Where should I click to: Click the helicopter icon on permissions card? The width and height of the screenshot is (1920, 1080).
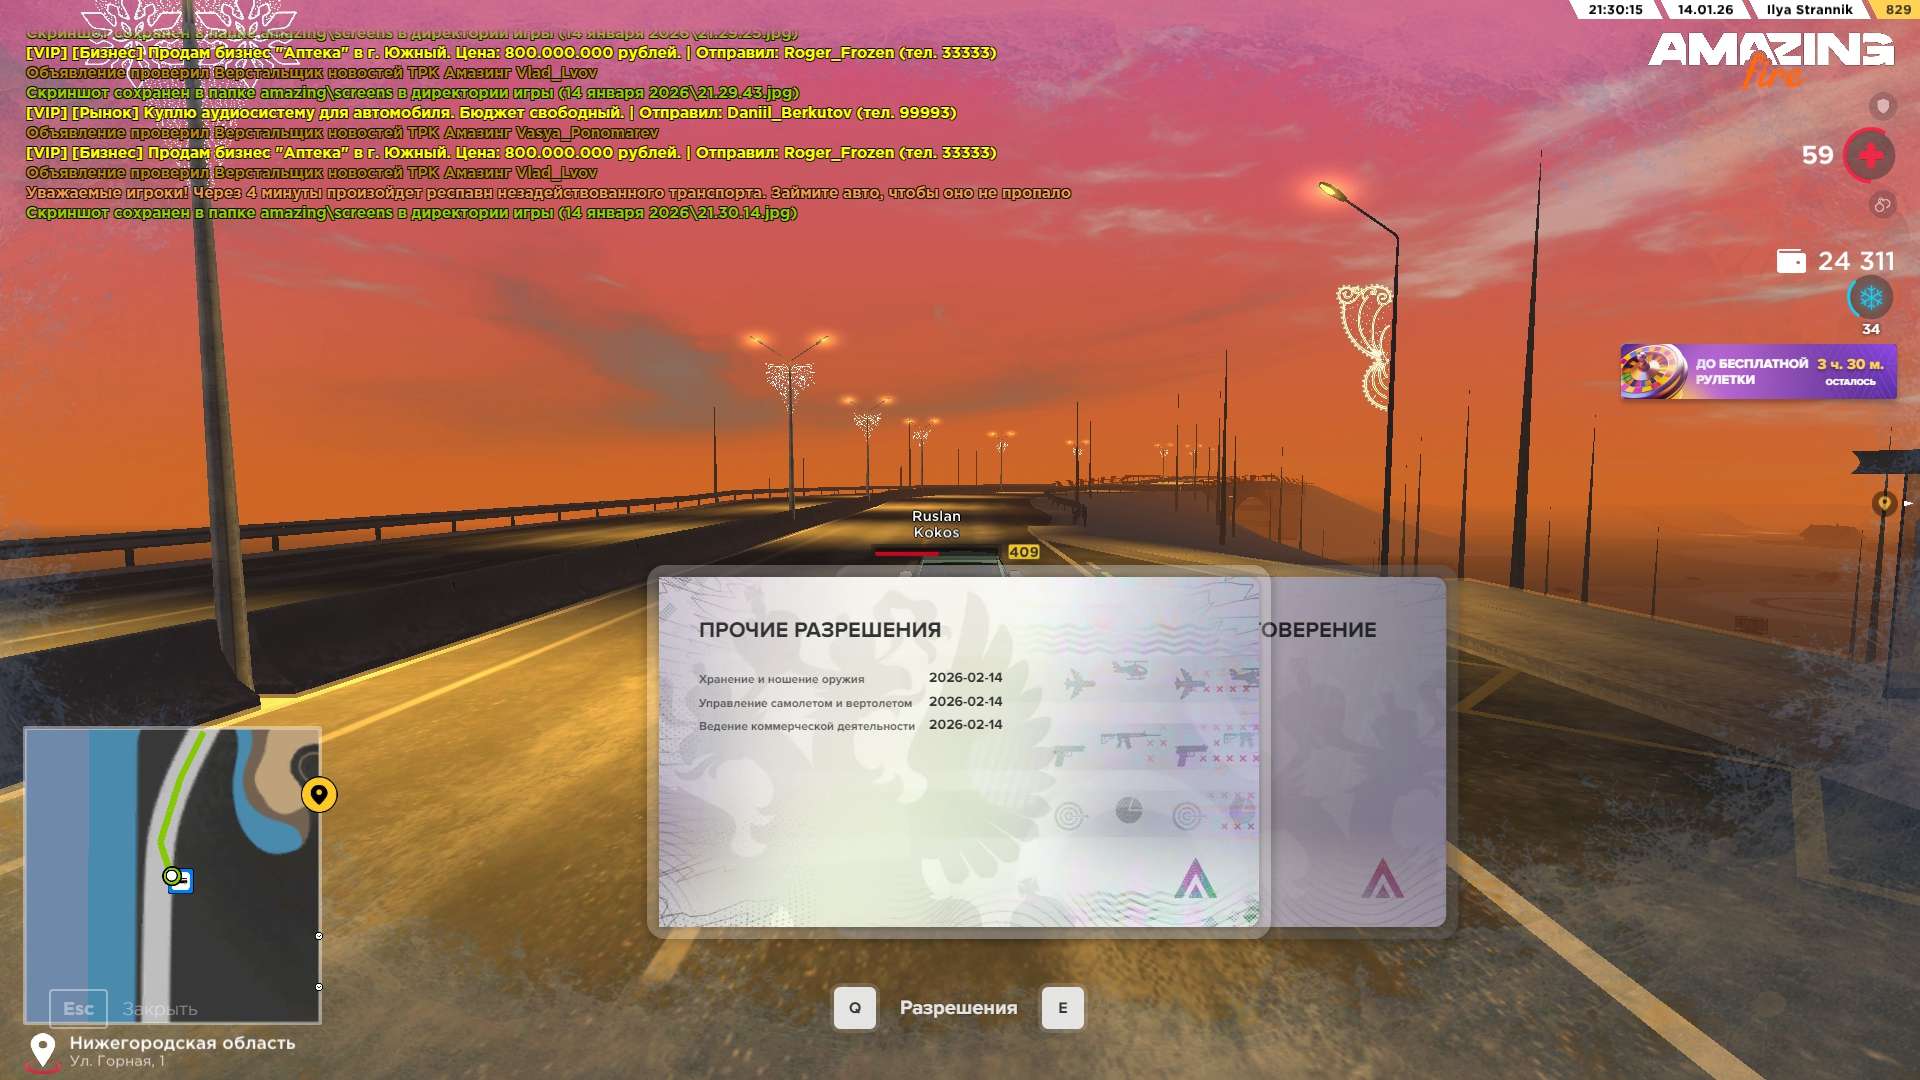[1129, 669]
